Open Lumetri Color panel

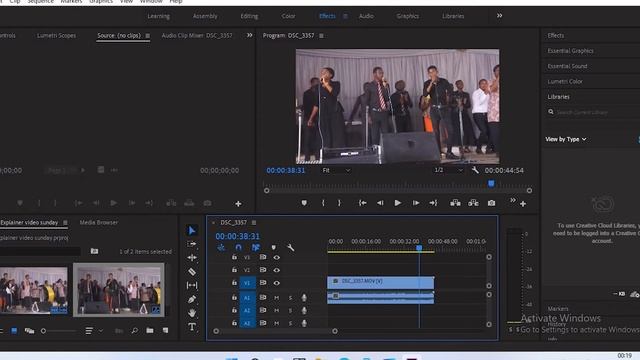565,82
